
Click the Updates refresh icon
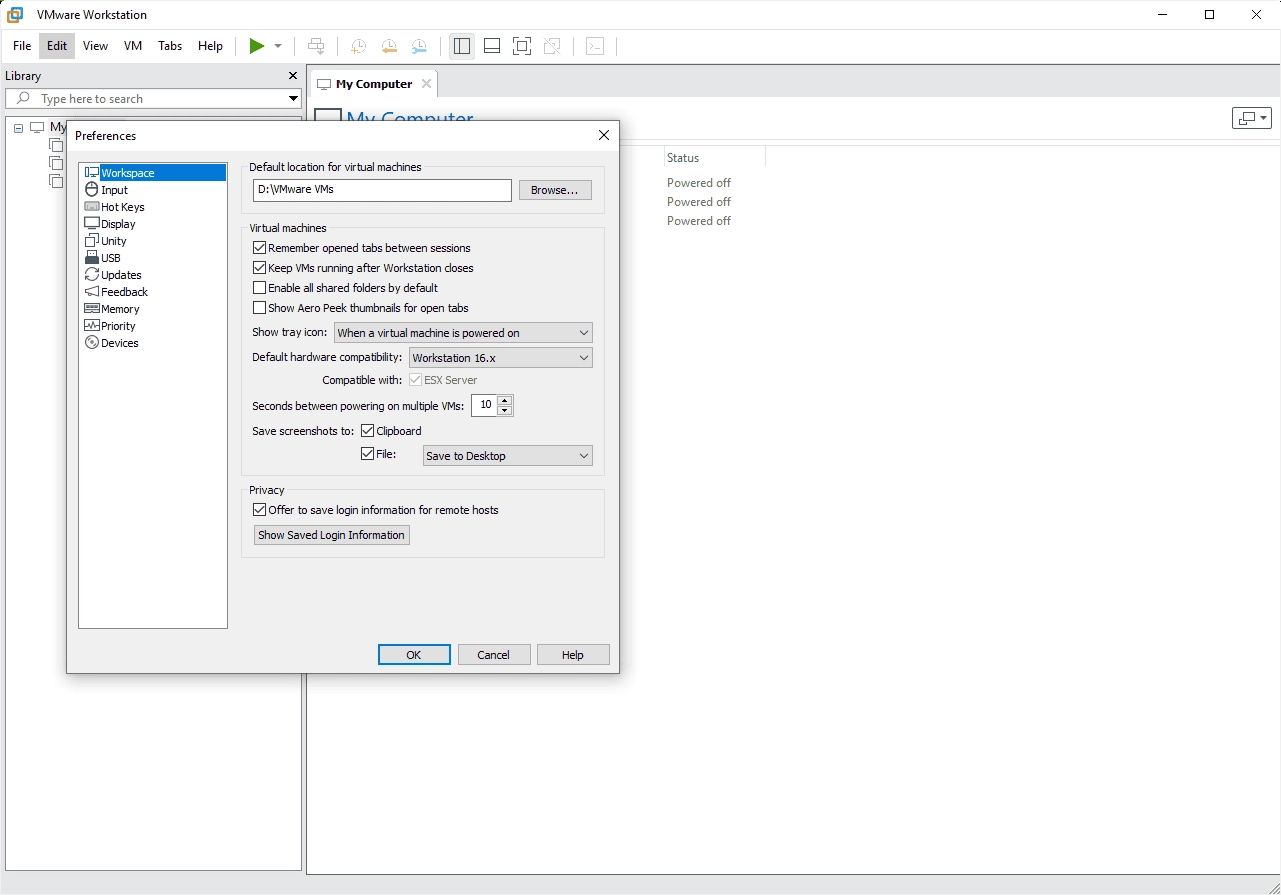(92, 275)
